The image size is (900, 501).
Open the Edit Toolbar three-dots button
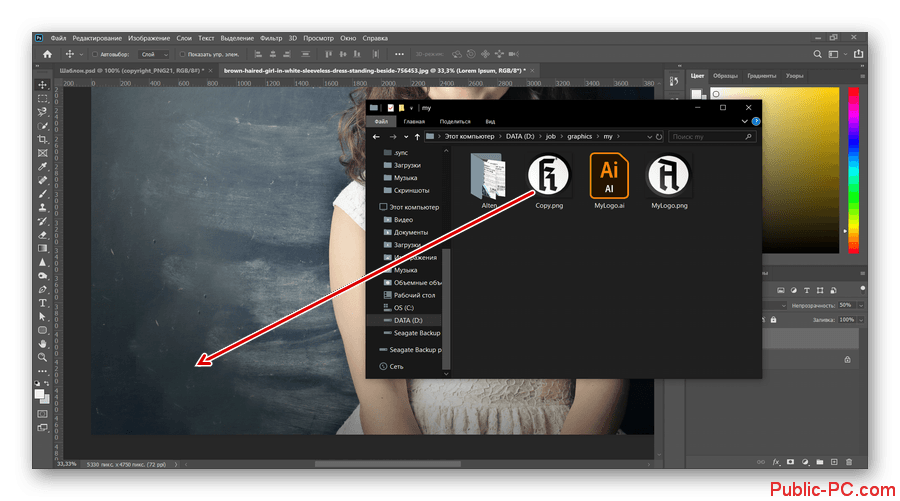(42, 371)
